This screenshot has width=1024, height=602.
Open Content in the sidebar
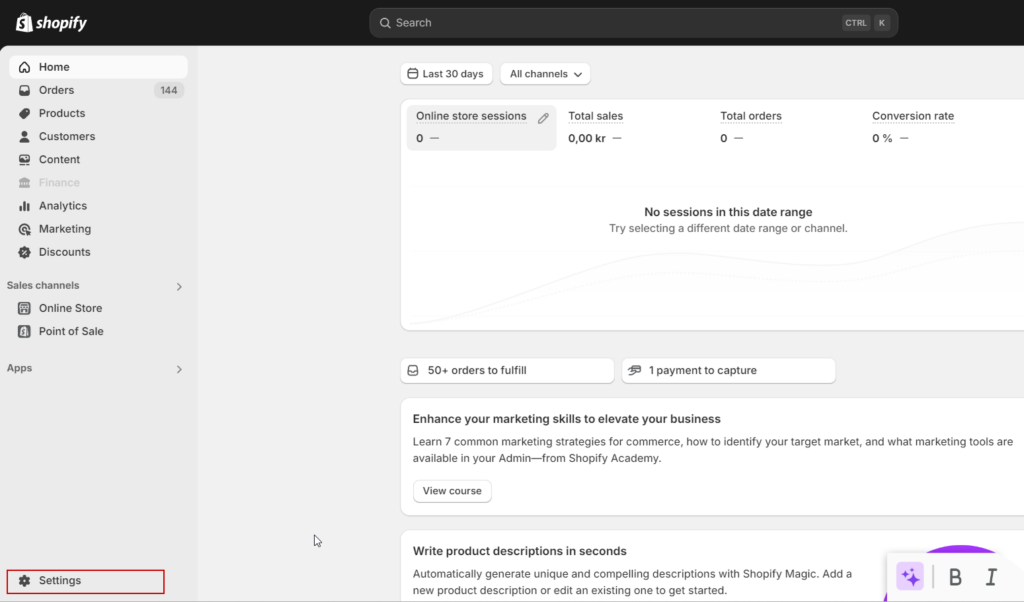coord(99,160)
